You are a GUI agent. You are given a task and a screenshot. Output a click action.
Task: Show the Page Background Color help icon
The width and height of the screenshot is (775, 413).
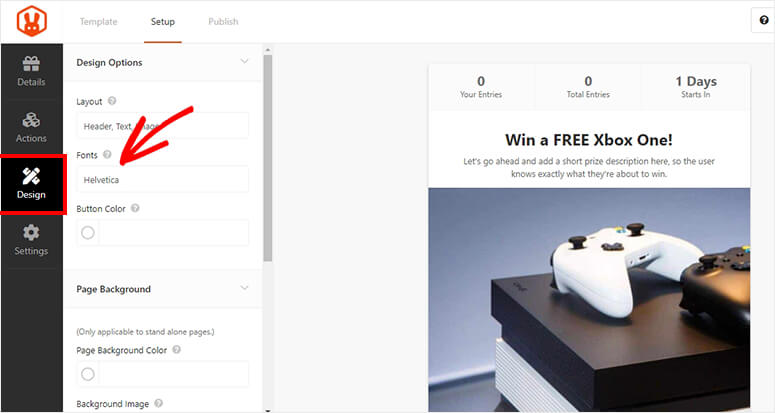tap(176, 349)
